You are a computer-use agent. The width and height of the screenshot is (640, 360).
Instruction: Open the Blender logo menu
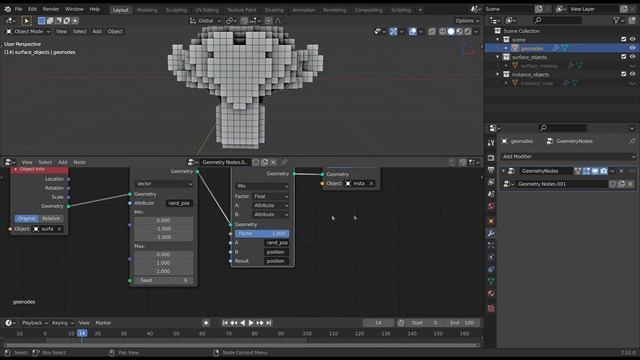tap(7, 9)
